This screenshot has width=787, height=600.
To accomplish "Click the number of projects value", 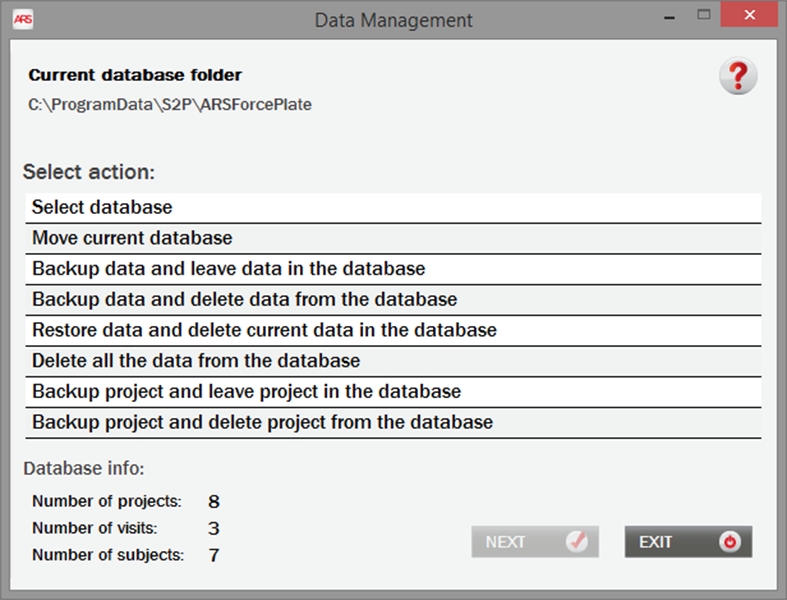I will pyautogui.click(x=214, y=501).
